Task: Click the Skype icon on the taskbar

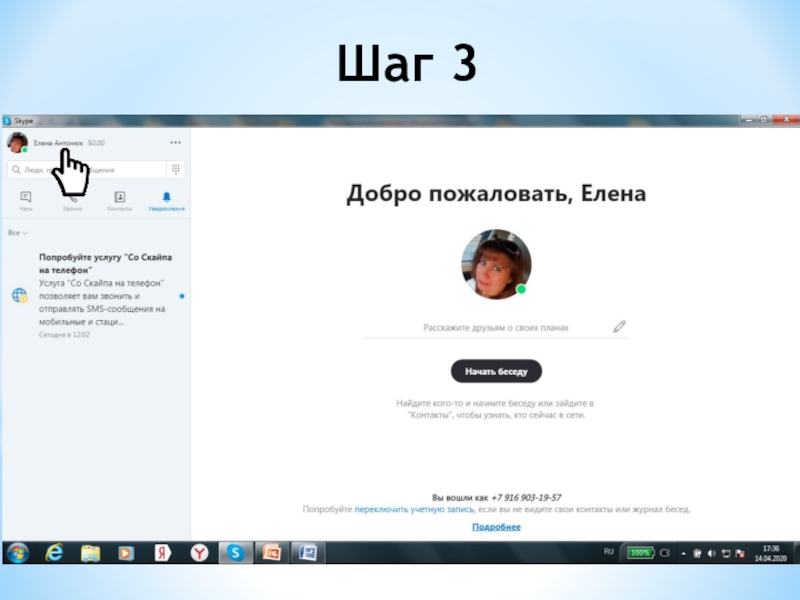Action: coord(234,552)
